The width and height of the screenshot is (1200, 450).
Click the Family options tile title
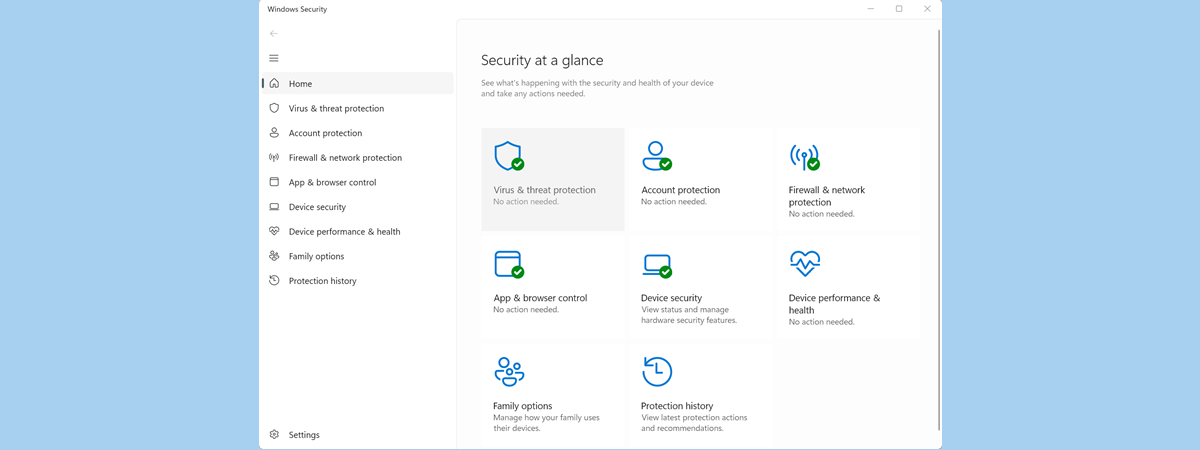[x=522, y=406]
